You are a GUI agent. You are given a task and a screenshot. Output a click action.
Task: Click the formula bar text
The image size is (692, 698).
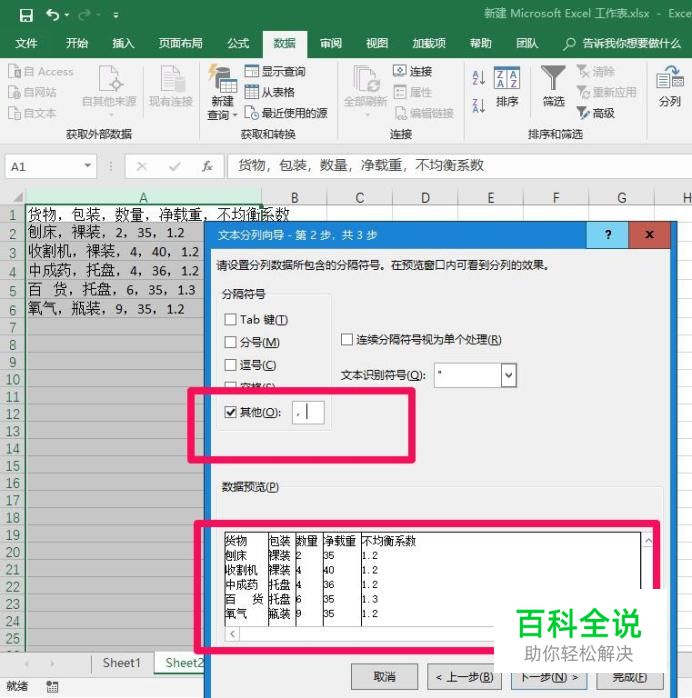(361, 166)
